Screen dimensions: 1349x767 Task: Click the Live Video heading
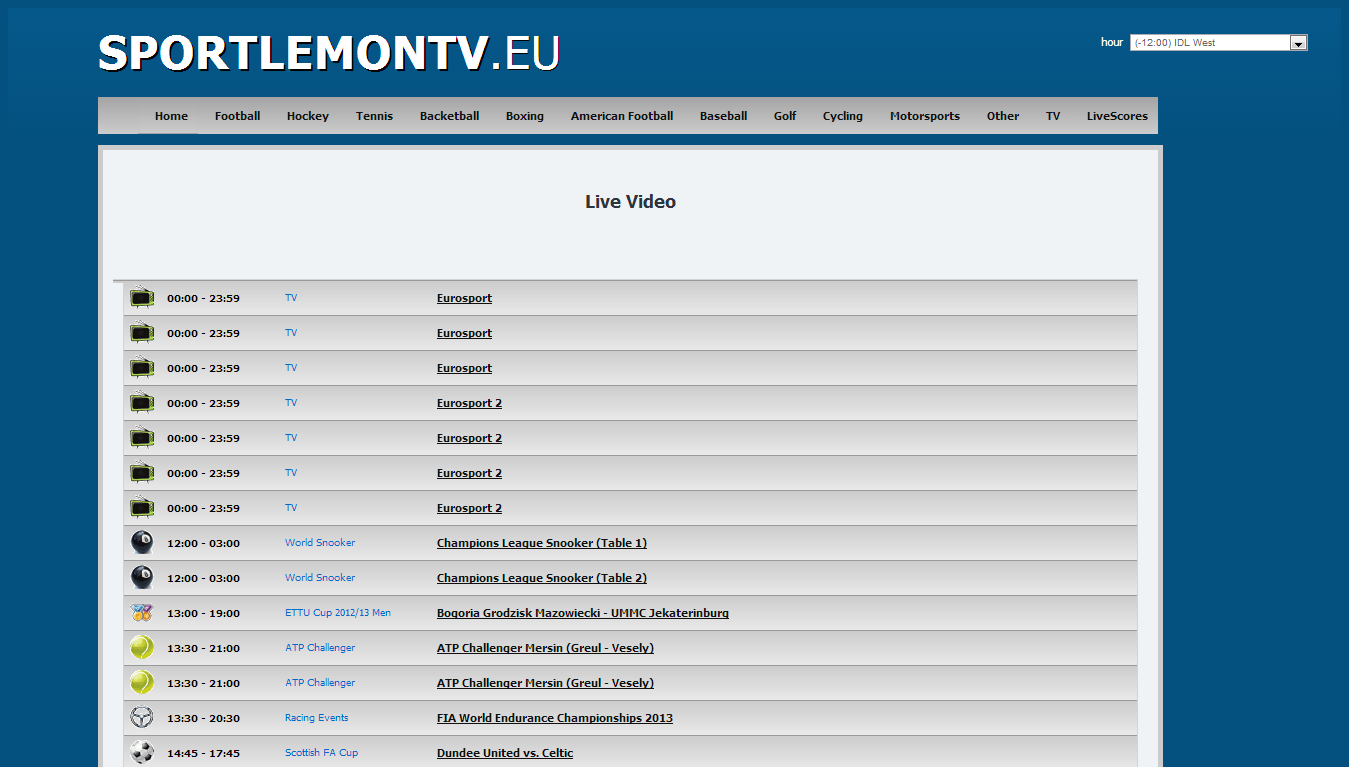pos(630,202)
